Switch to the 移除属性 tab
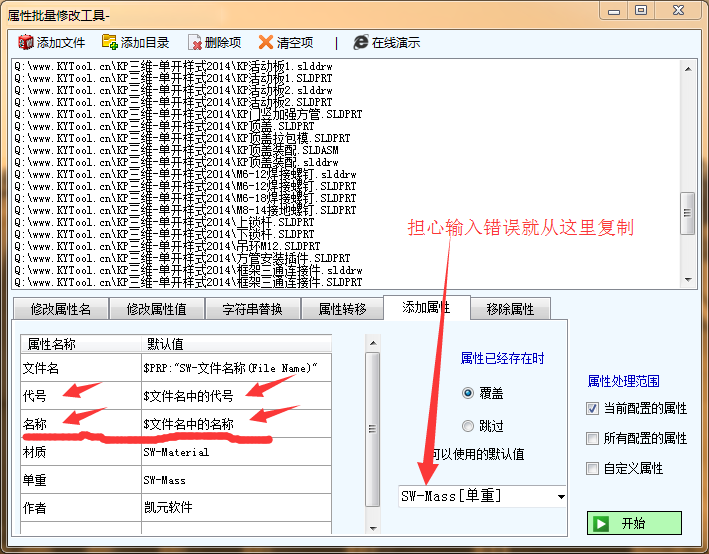The width and height of the screenshot is (709, 554). 510,309
